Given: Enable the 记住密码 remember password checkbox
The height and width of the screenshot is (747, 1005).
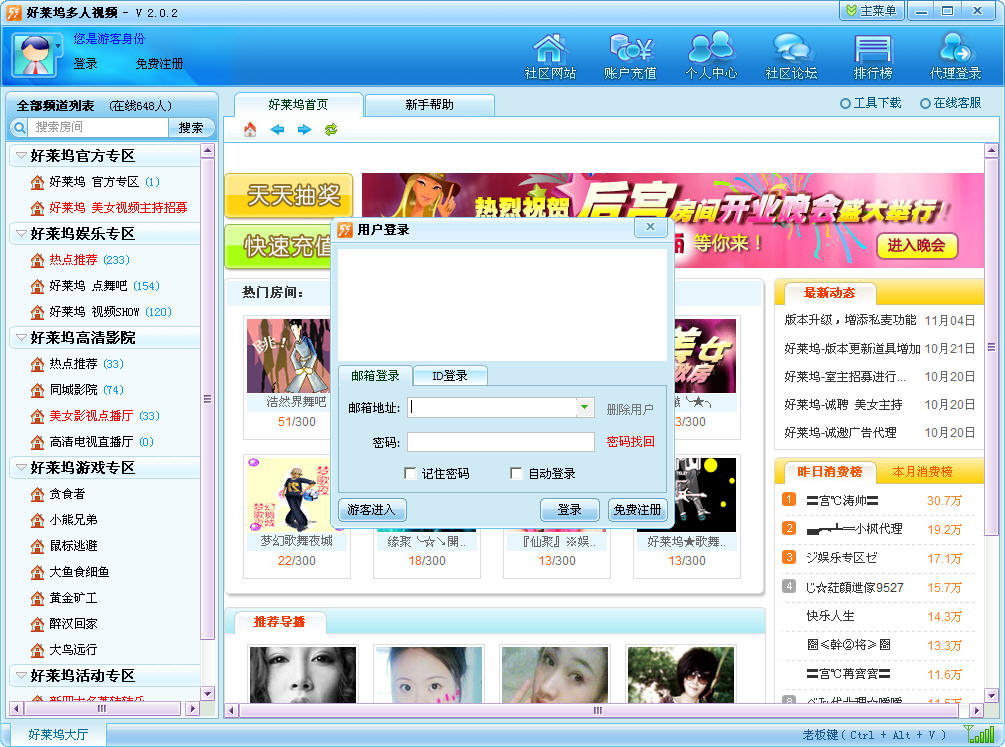Looking at the screenshot, I should [x=408, y=472].
